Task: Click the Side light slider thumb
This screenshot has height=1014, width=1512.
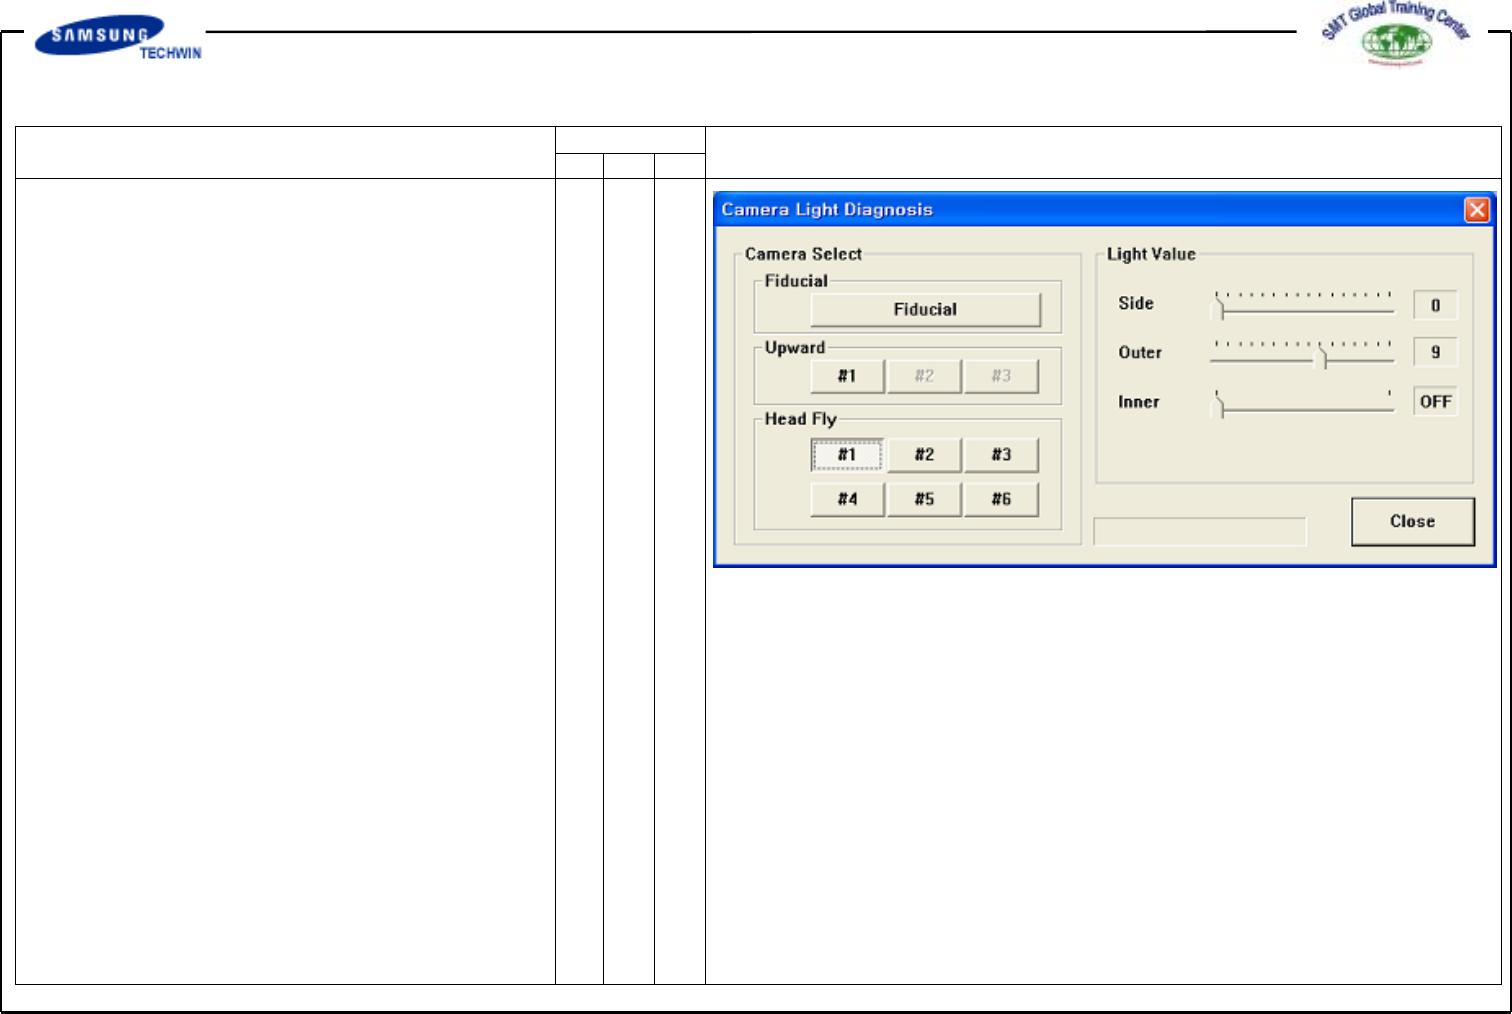Action: (1219, 307)
